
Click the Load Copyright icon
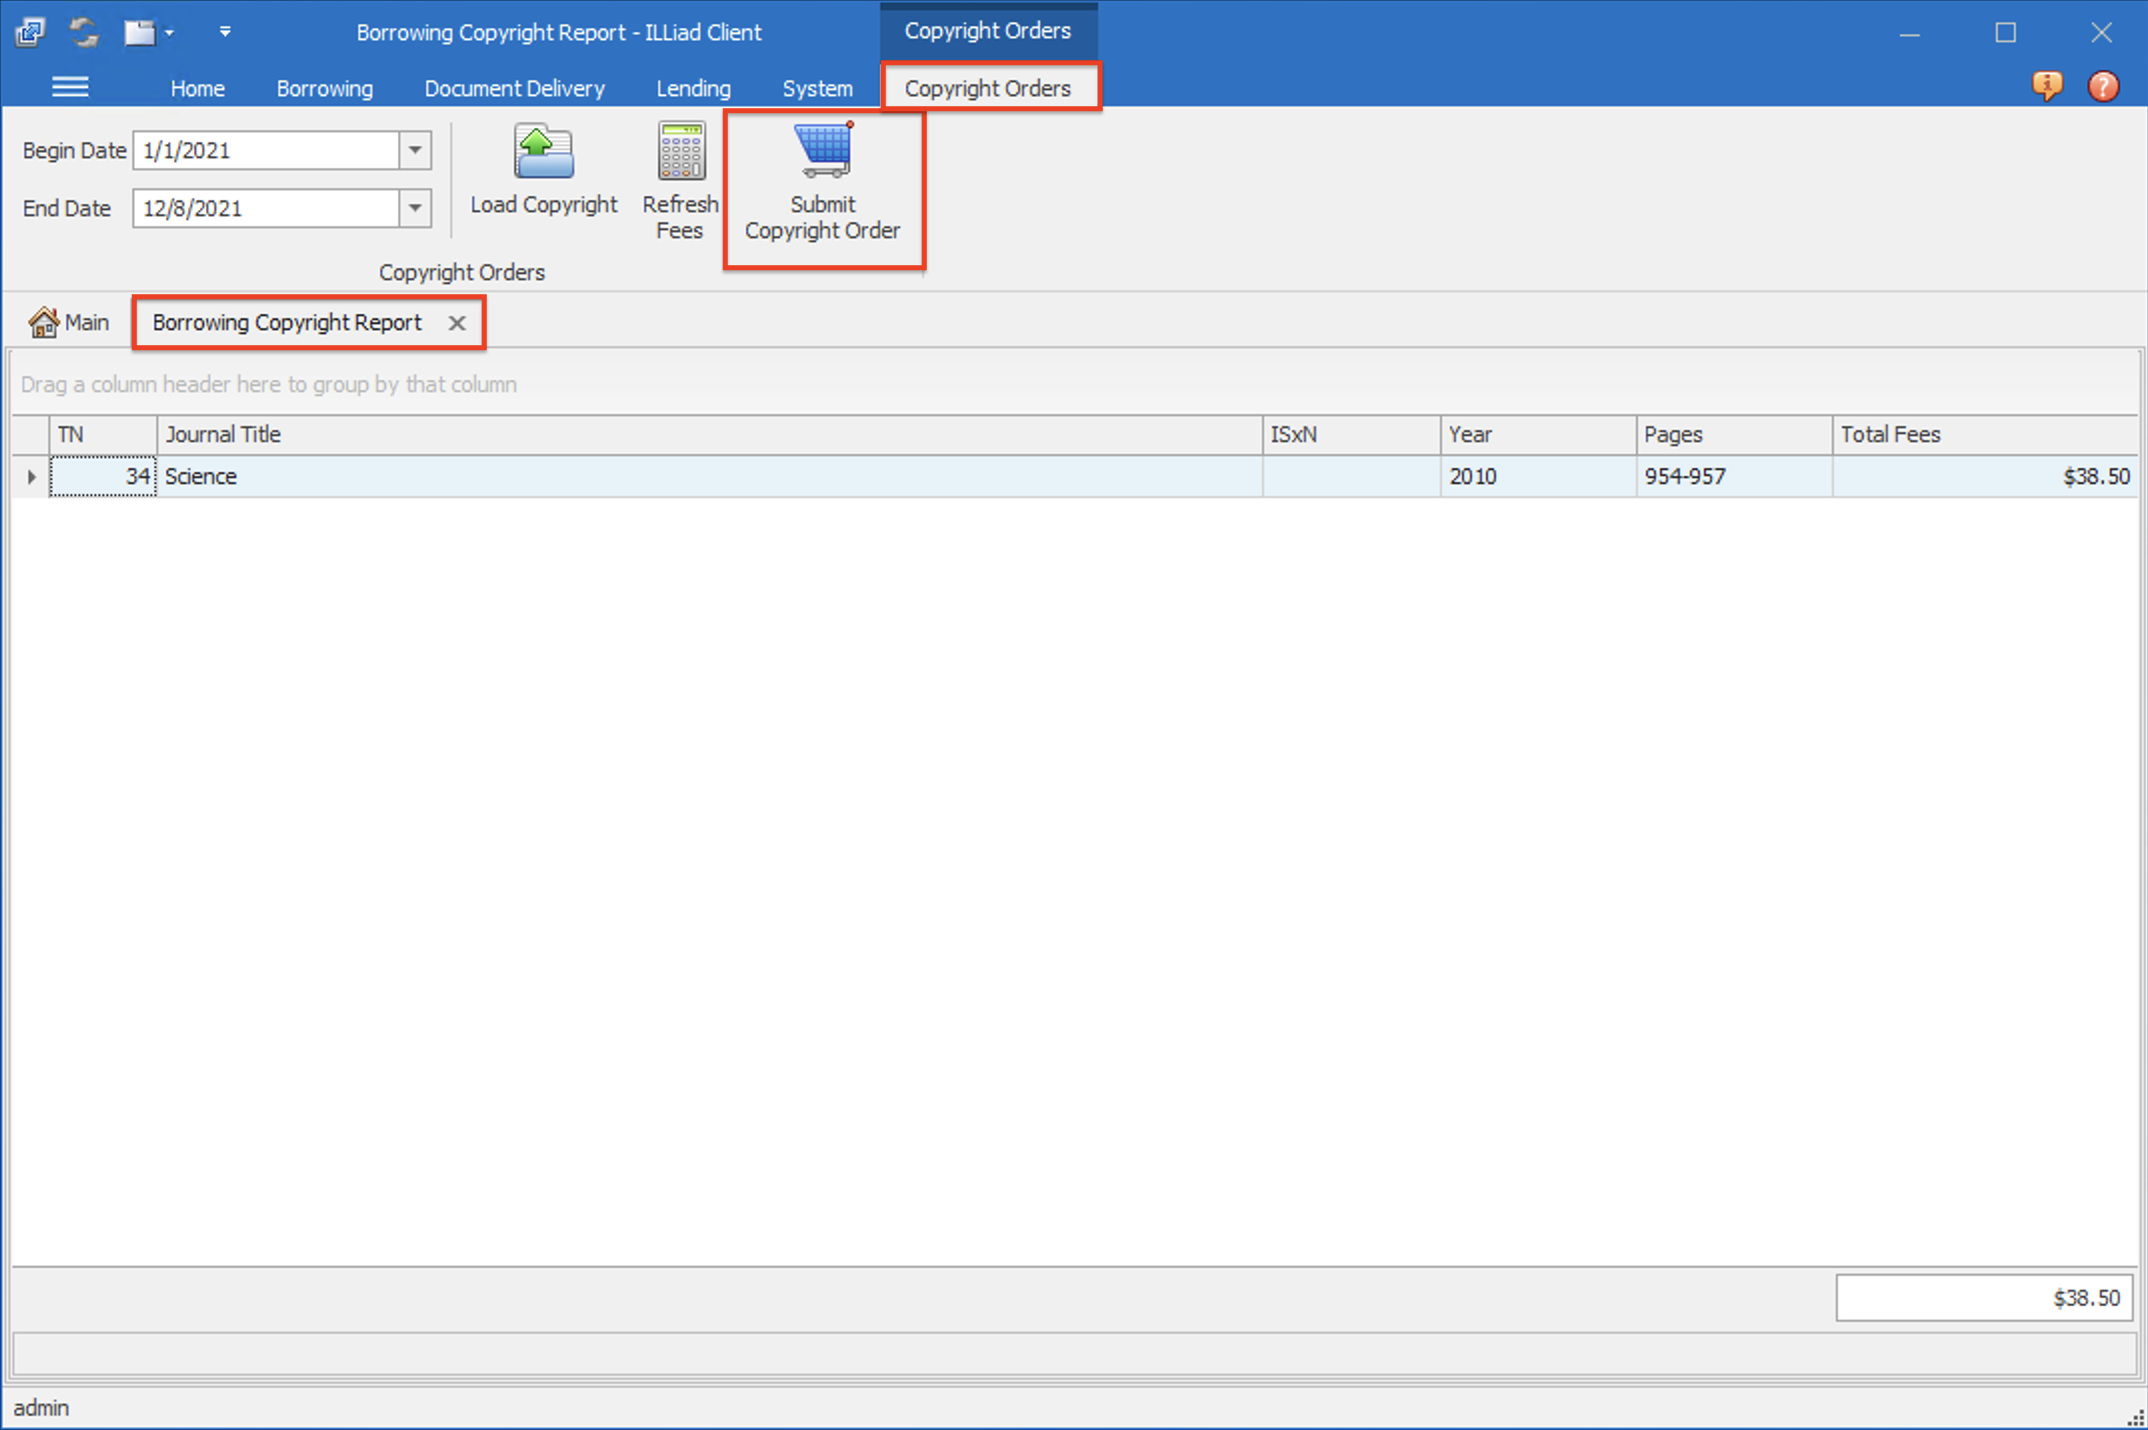point(542,150)
